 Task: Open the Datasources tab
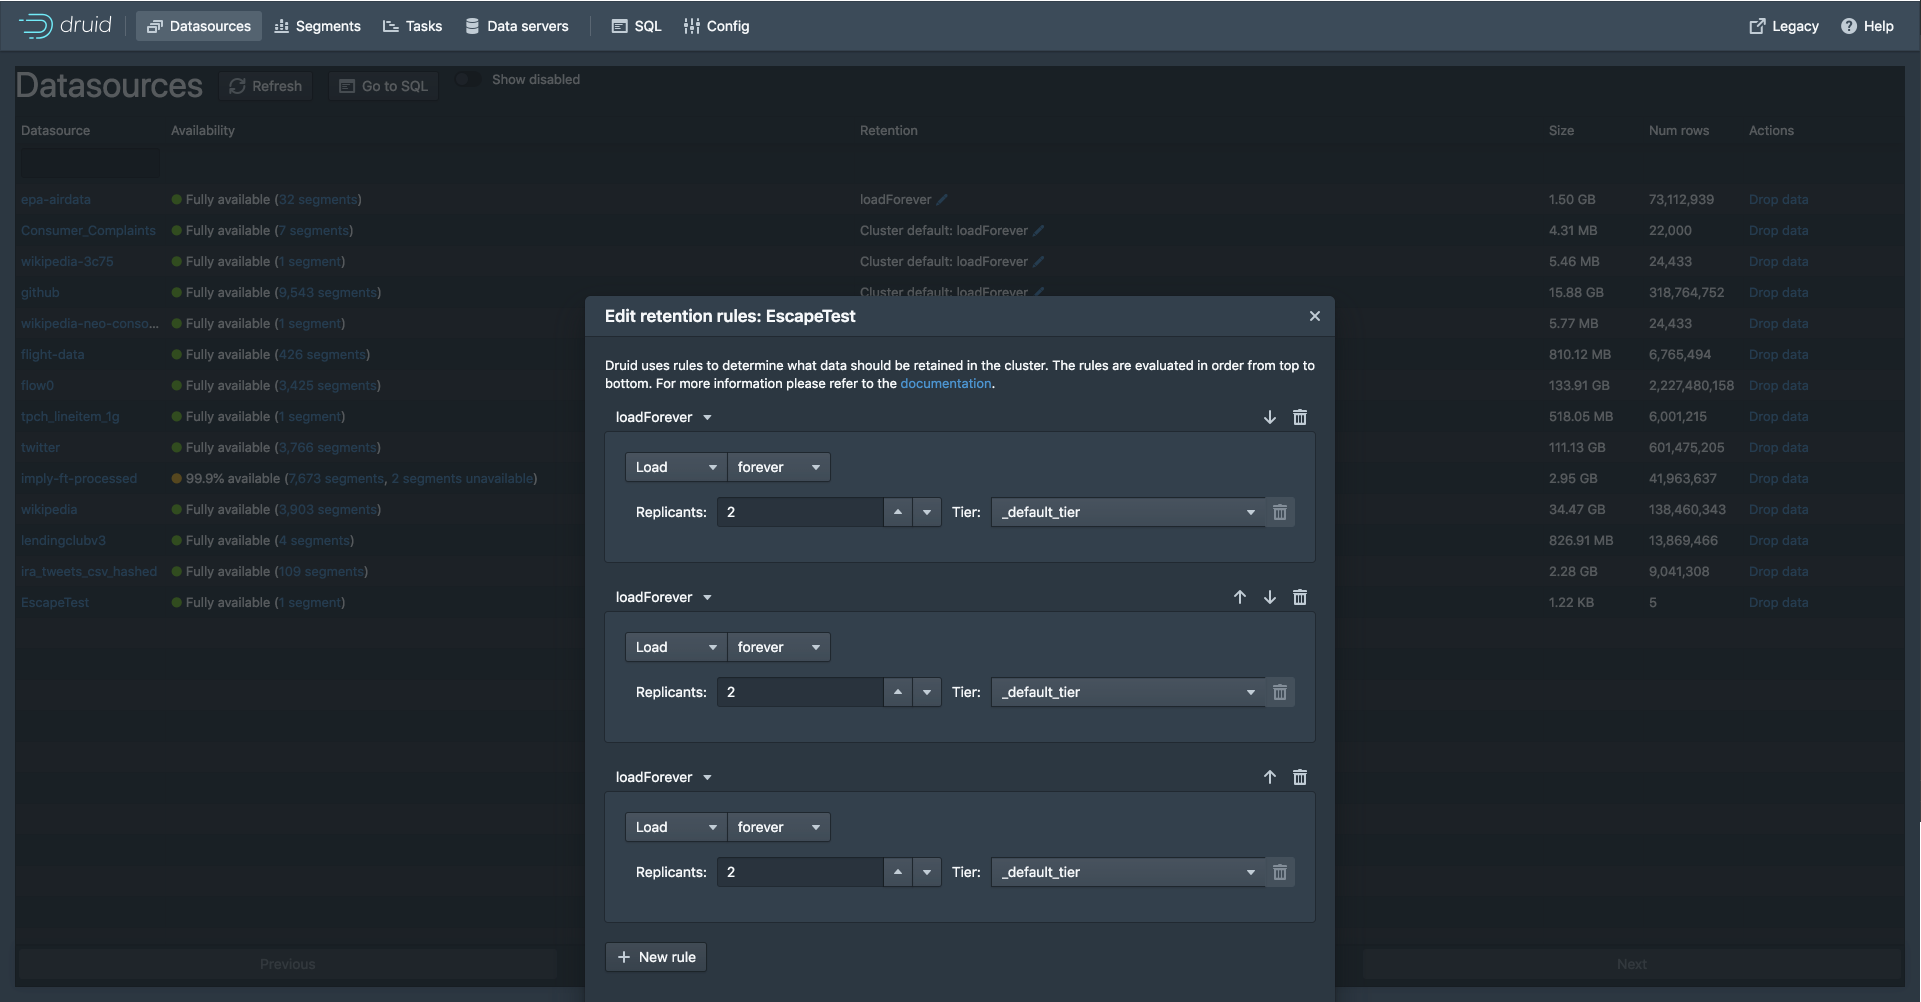point(199,26)
